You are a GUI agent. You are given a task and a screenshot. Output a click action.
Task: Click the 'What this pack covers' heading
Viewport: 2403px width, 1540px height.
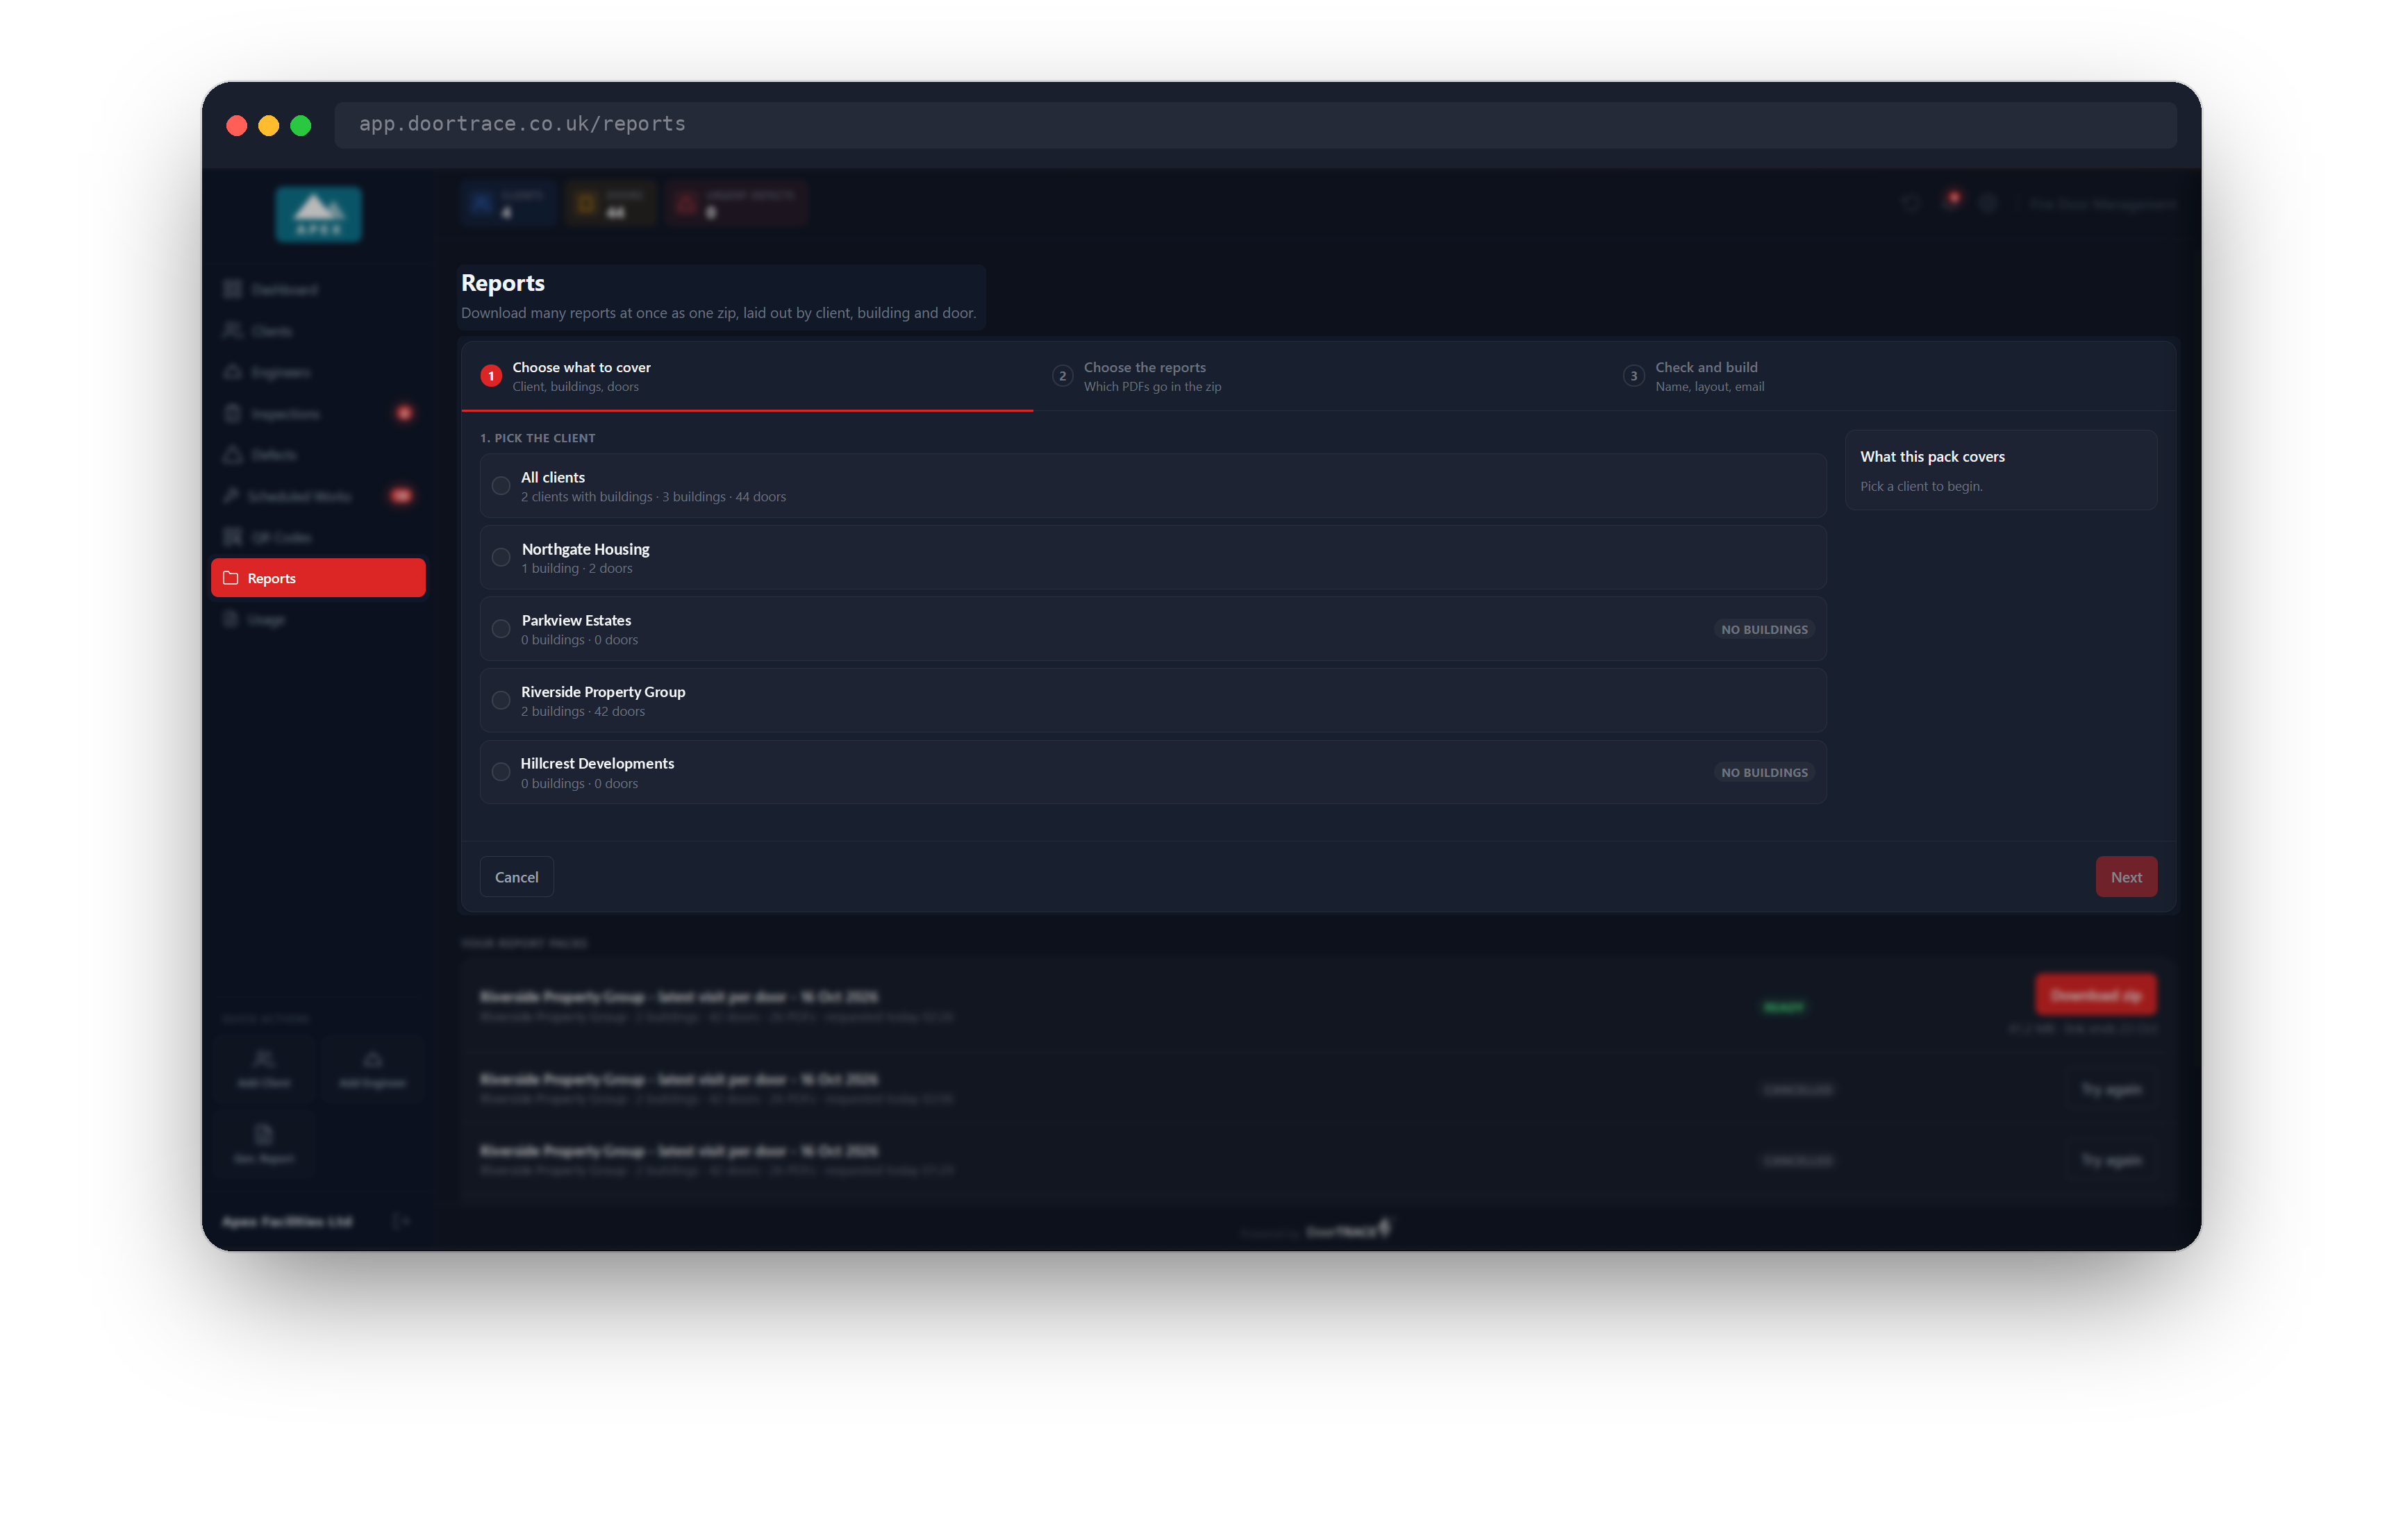[x=1932, y=457]
